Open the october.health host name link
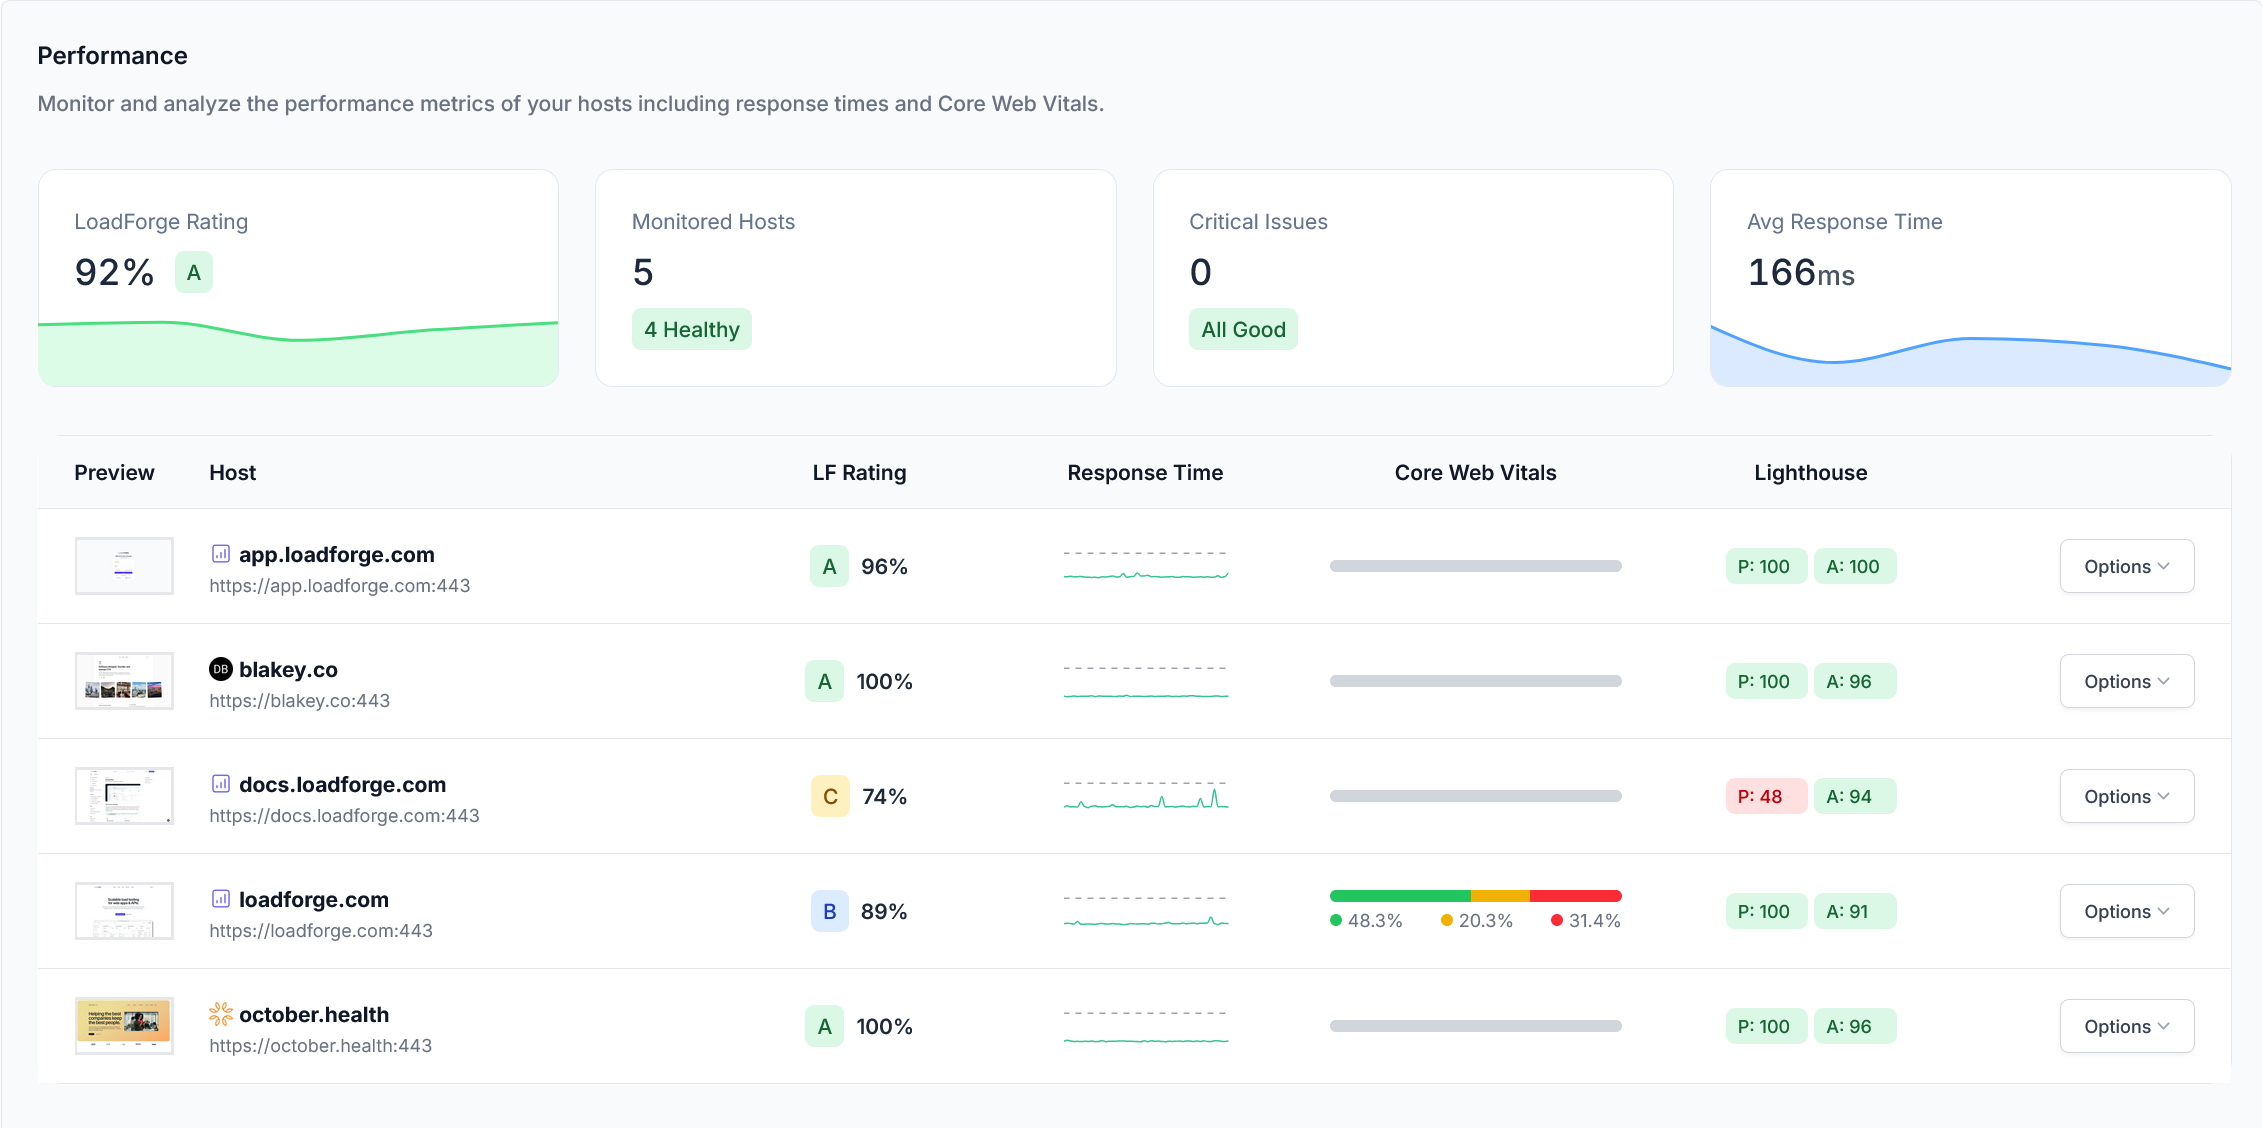The width and height of the screenshot is (2262, 1128). point(314,1014)
